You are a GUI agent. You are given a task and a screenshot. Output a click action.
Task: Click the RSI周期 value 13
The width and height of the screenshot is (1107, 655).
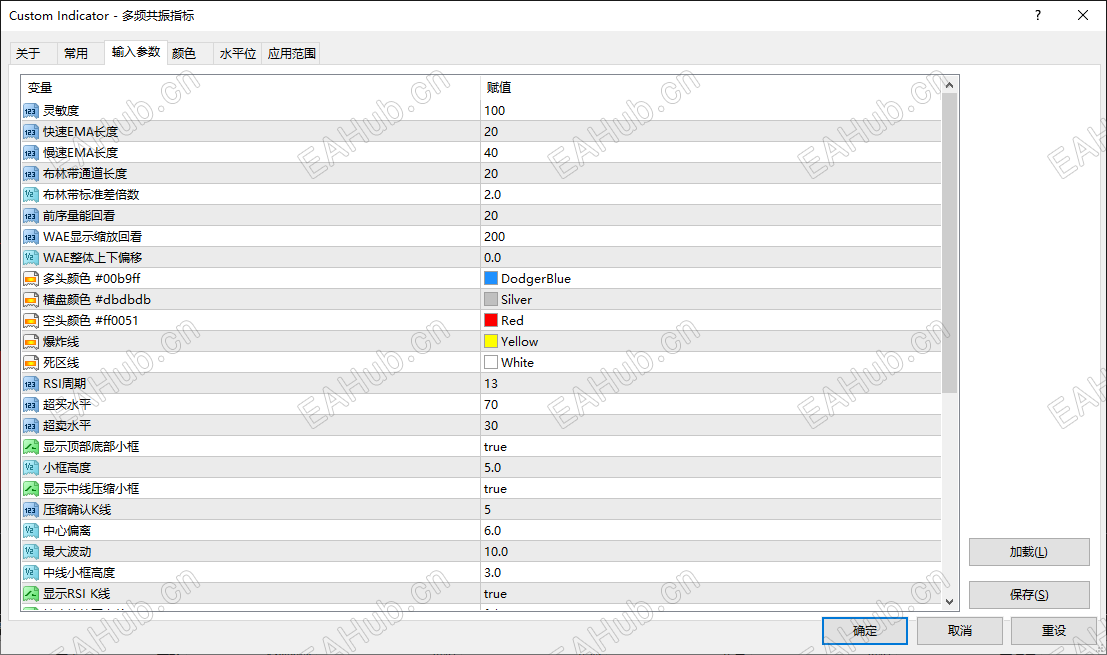[x=491, y=384]
